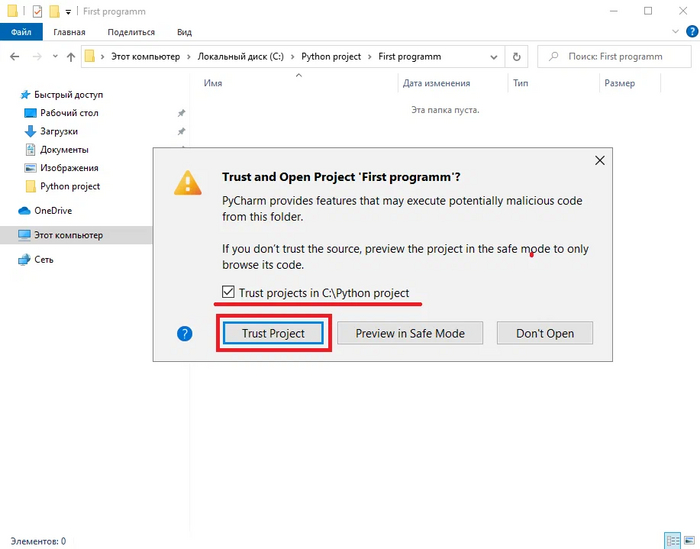700x549 pixels.
Task: Open the quick access toolbar dropdown arrow
Action: pos(68,12)
